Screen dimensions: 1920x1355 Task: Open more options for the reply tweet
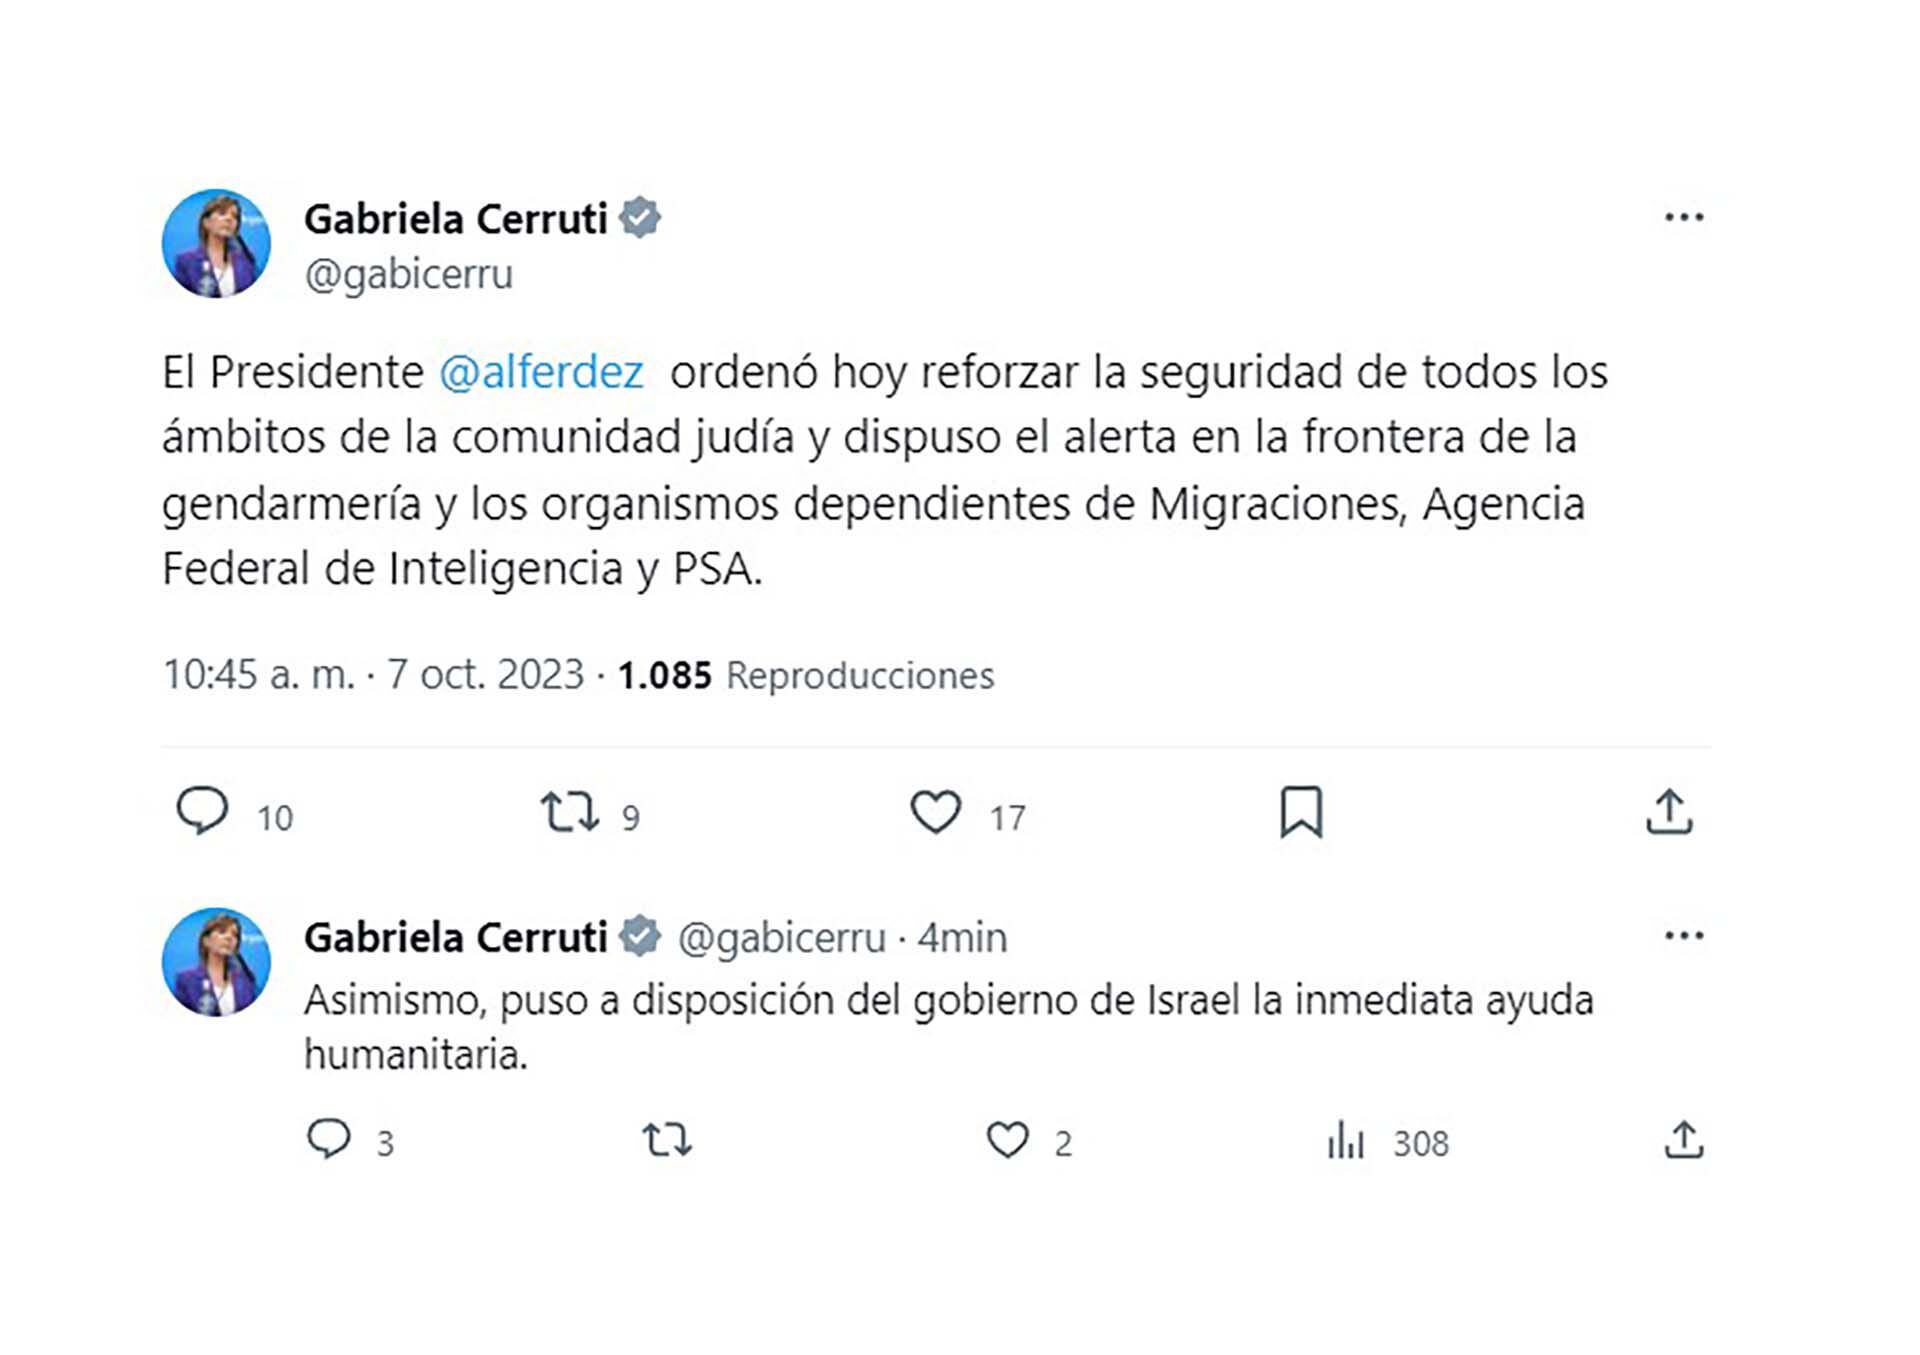[x=1684, y=936]
